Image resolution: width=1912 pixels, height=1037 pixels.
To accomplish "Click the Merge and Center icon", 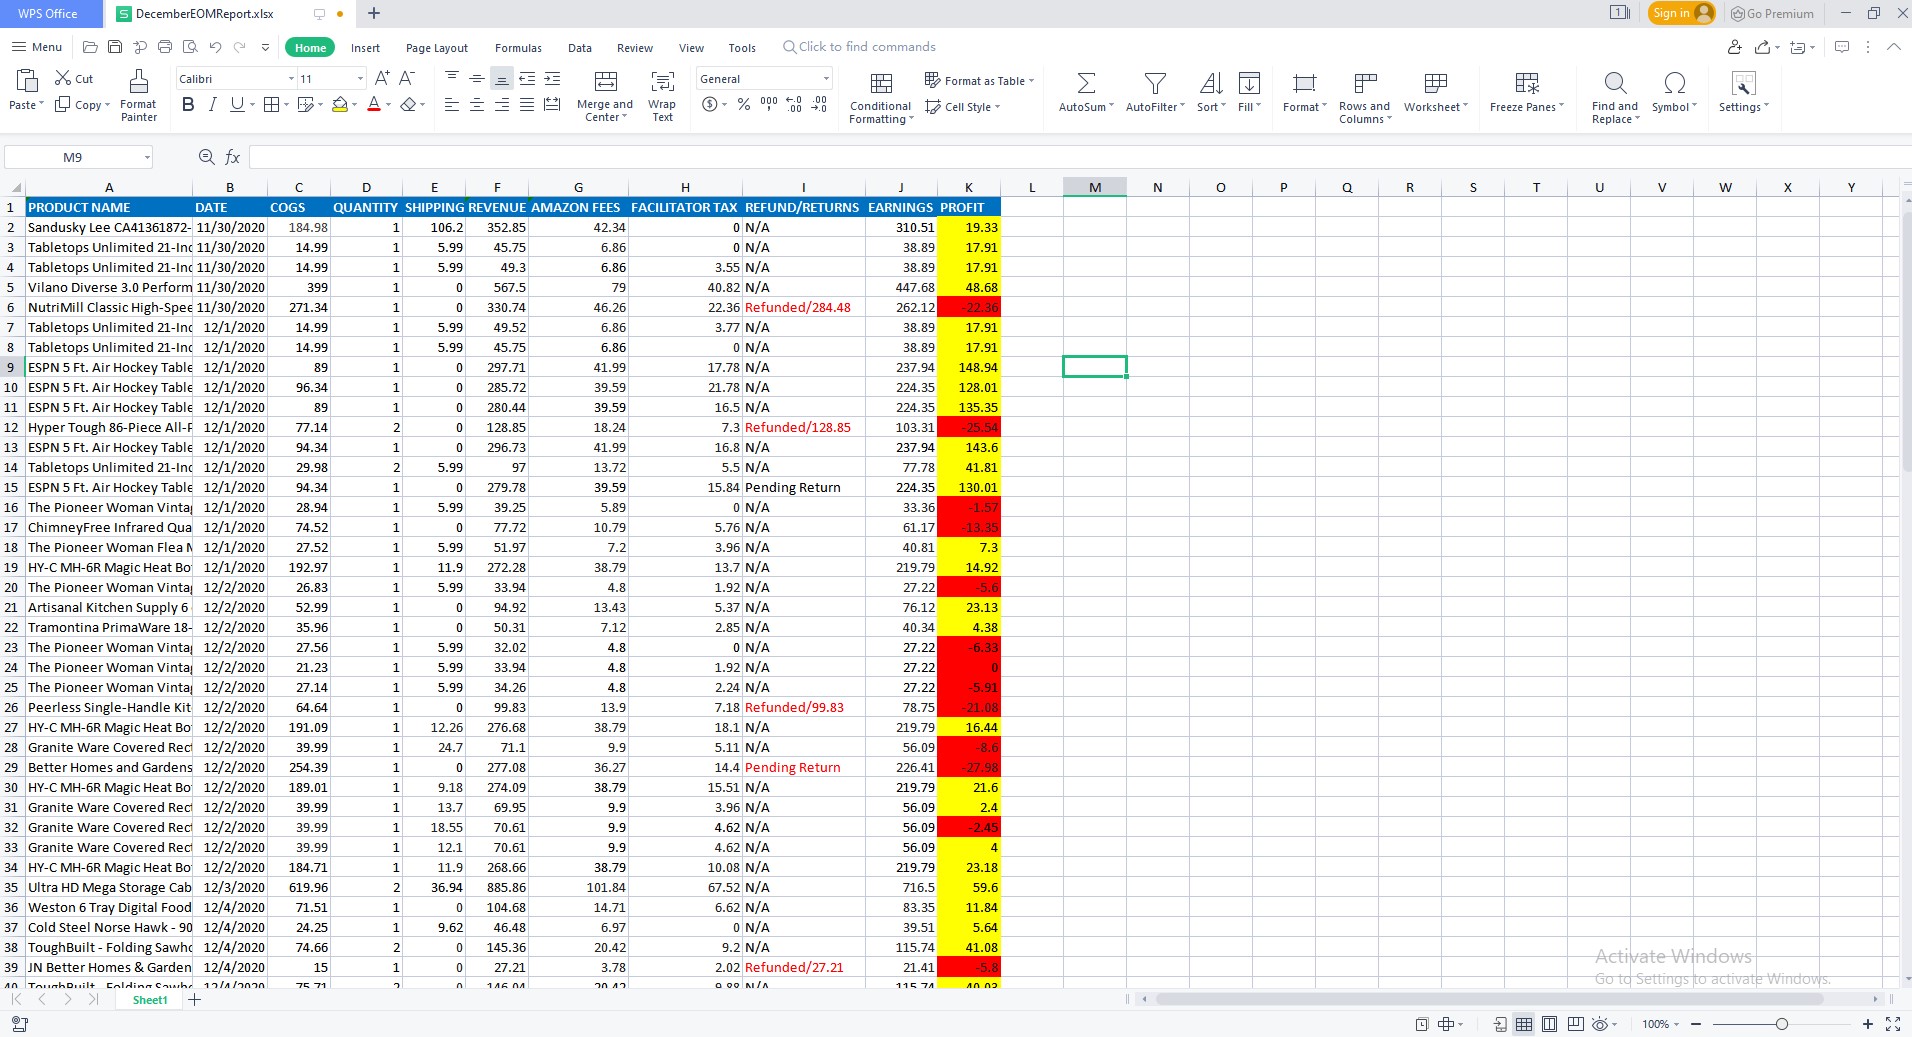I will point(605,82).
